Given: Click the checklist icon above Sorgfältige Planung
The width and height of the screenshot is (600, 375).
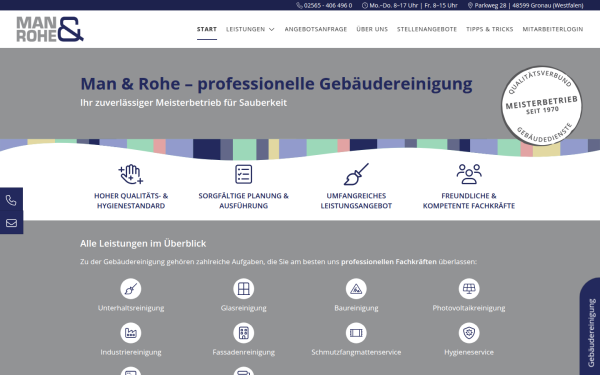Looking at the screenshot, I should (x=243, y=174).
